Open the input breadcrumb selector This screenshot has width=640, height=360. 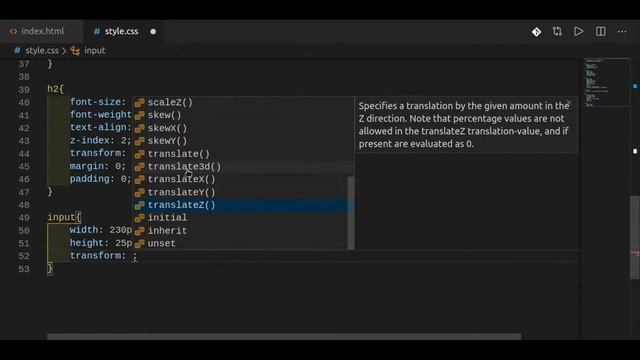tap(95, 51)
